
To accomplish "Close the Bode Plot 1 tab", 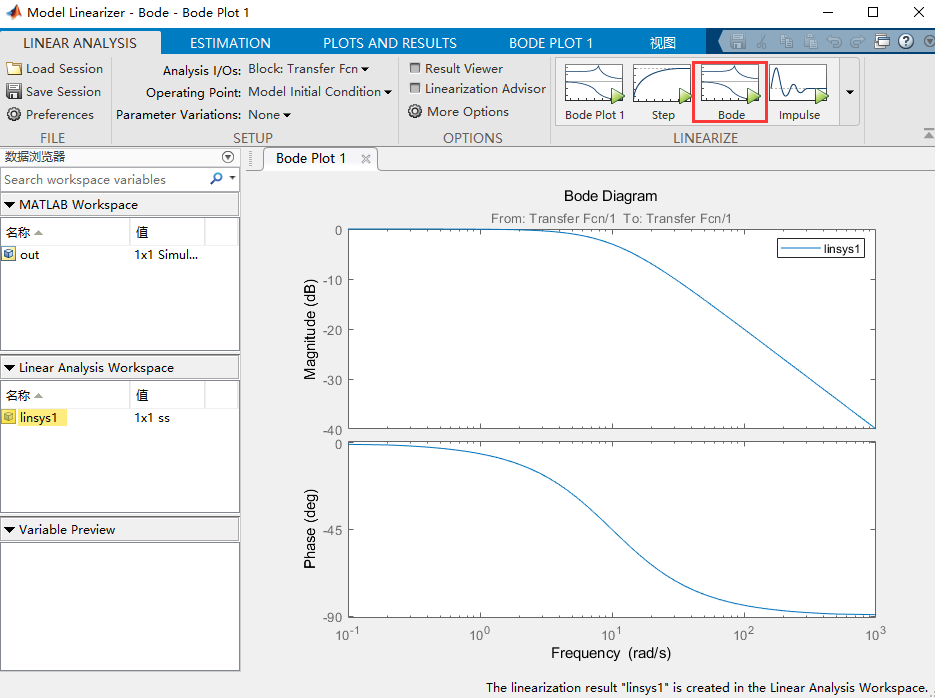I will (x=366, y=159).
